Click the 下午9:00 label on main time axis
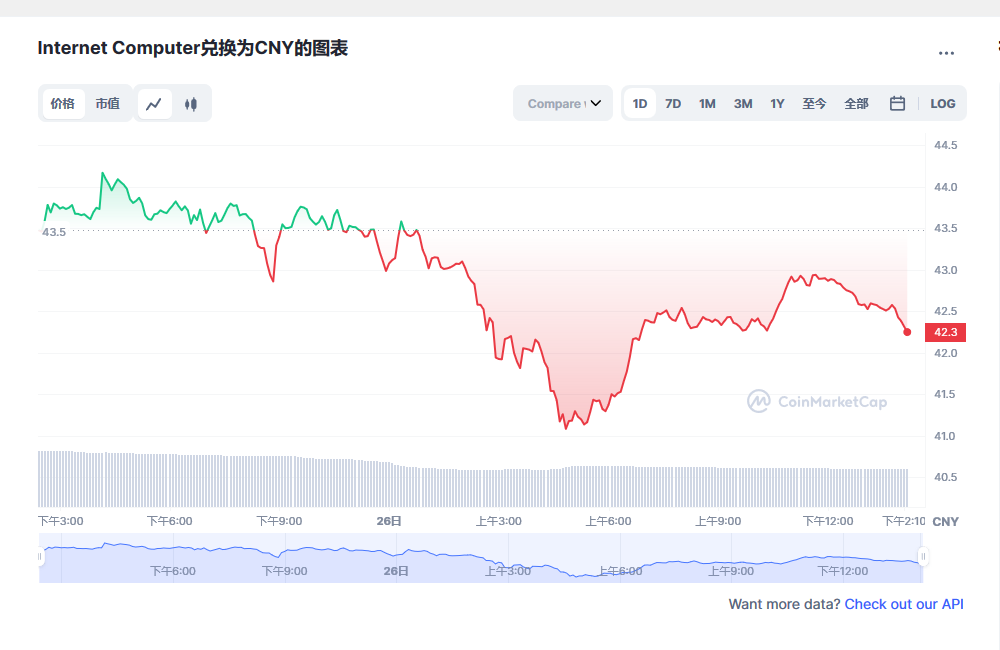Viewport: 1000px width, 650px height. click(279, 521)
